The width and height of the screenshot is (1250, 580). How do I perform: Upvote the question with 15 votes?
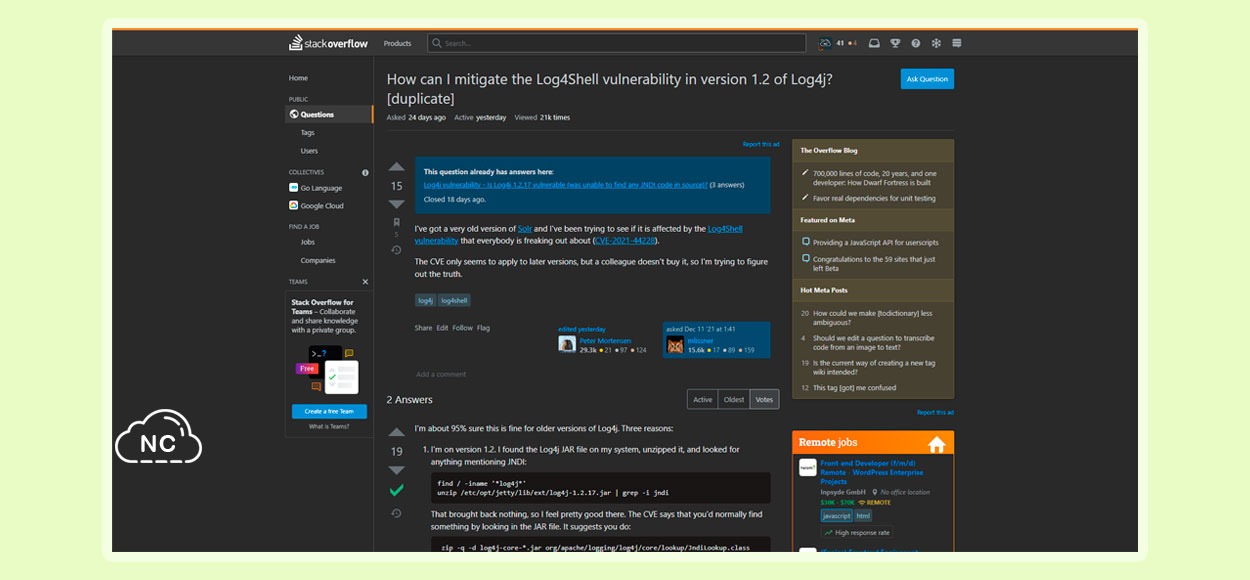(396, 167)
